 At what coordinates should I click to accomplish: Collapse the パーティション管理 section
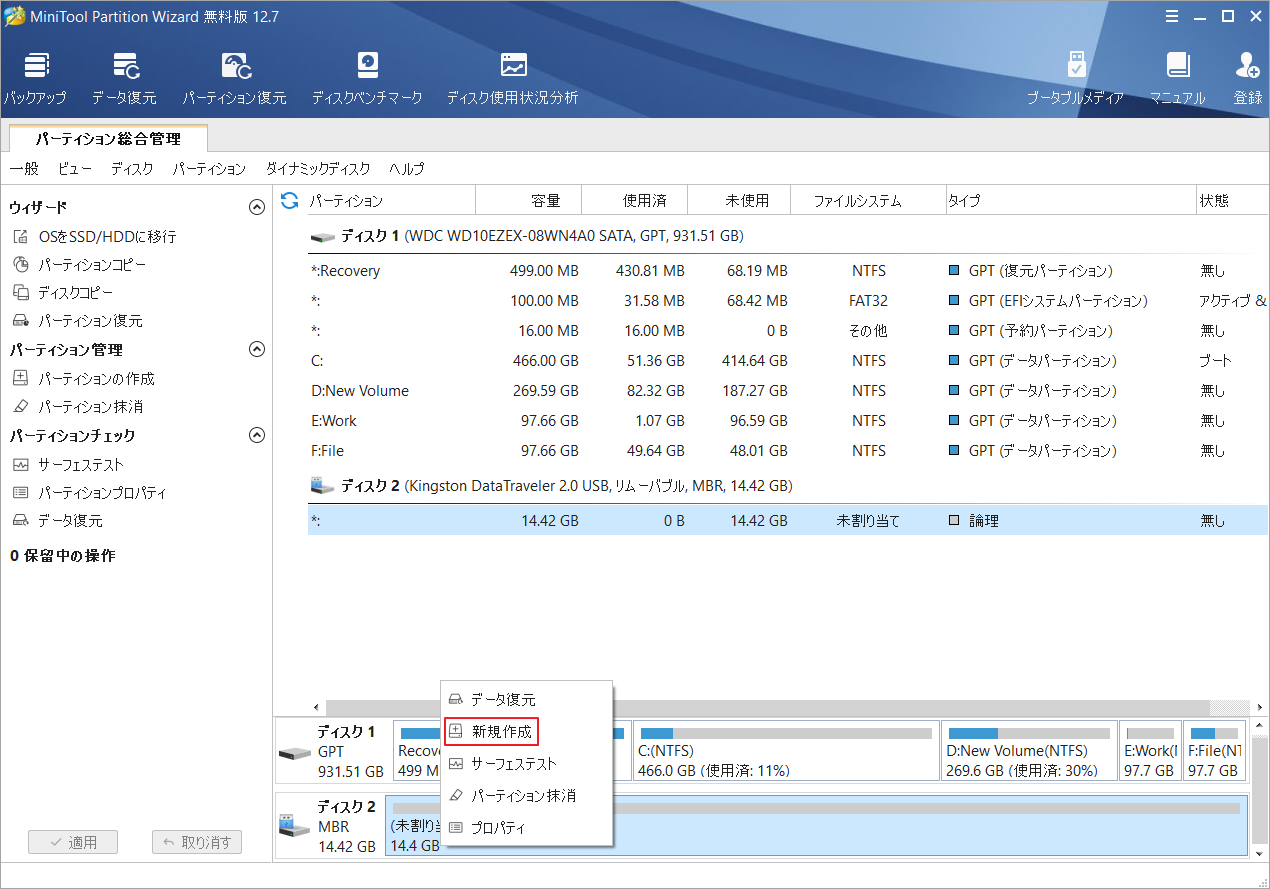coord(257,349)
